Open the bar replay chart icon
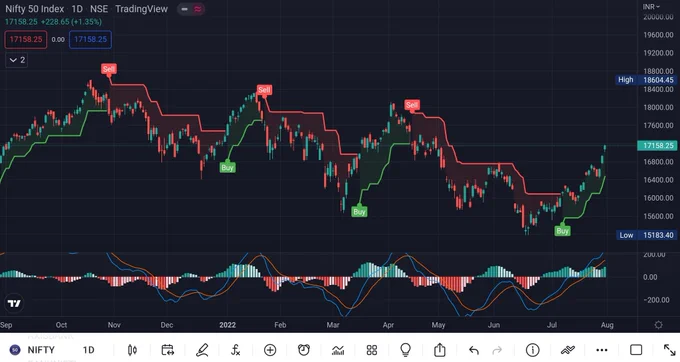The image size is (680, 362). coord(338,350)
